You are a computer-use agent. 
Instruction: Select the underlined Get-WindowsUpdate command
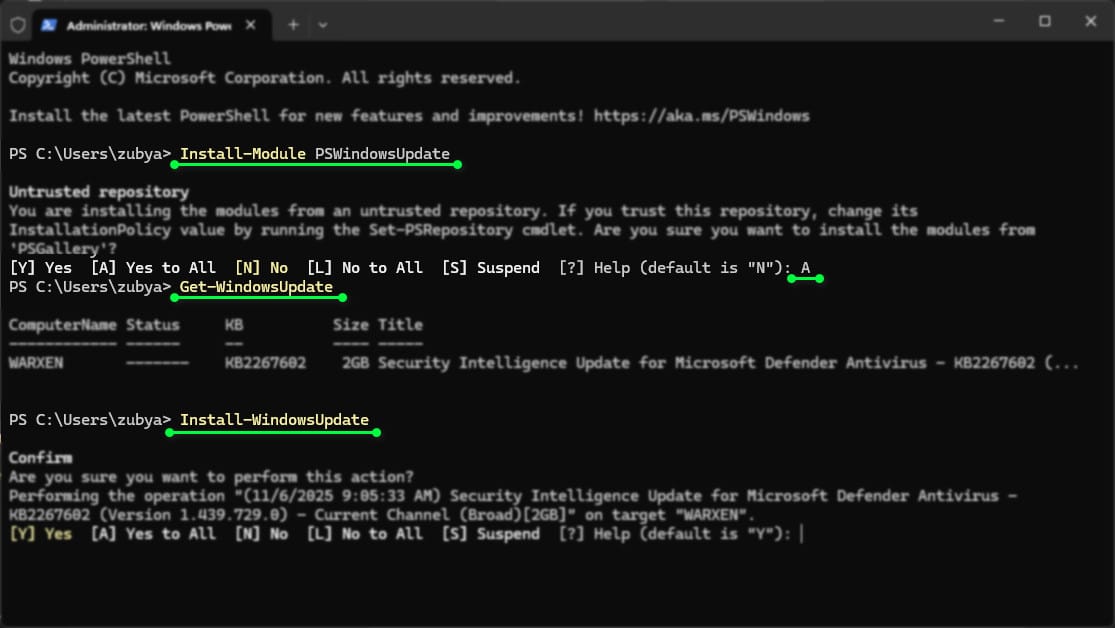coord(257,286)
